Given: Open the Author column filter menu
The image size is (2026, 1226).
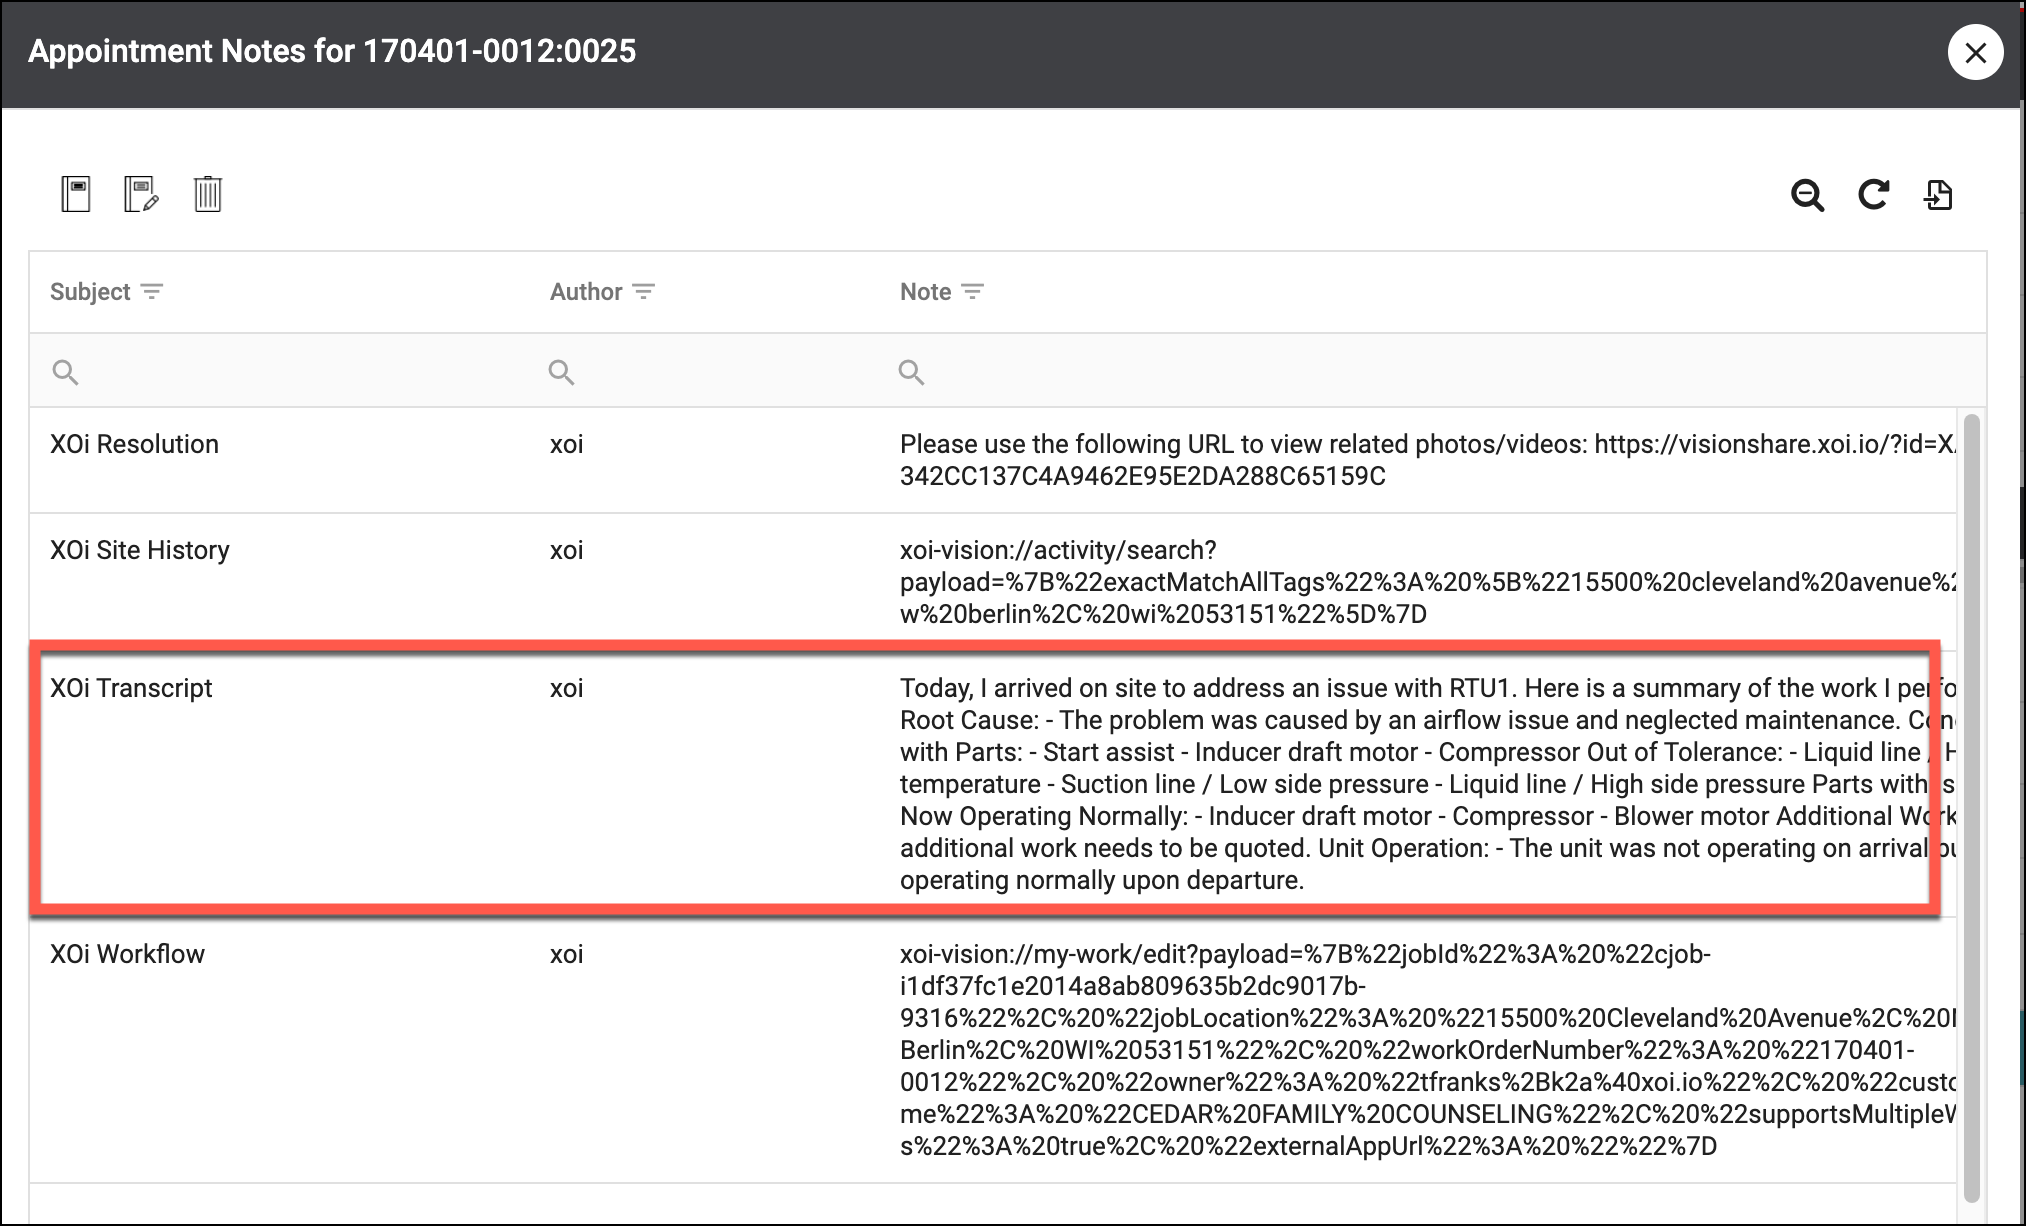Looking at the screenshot, I should tap(644, 292).
